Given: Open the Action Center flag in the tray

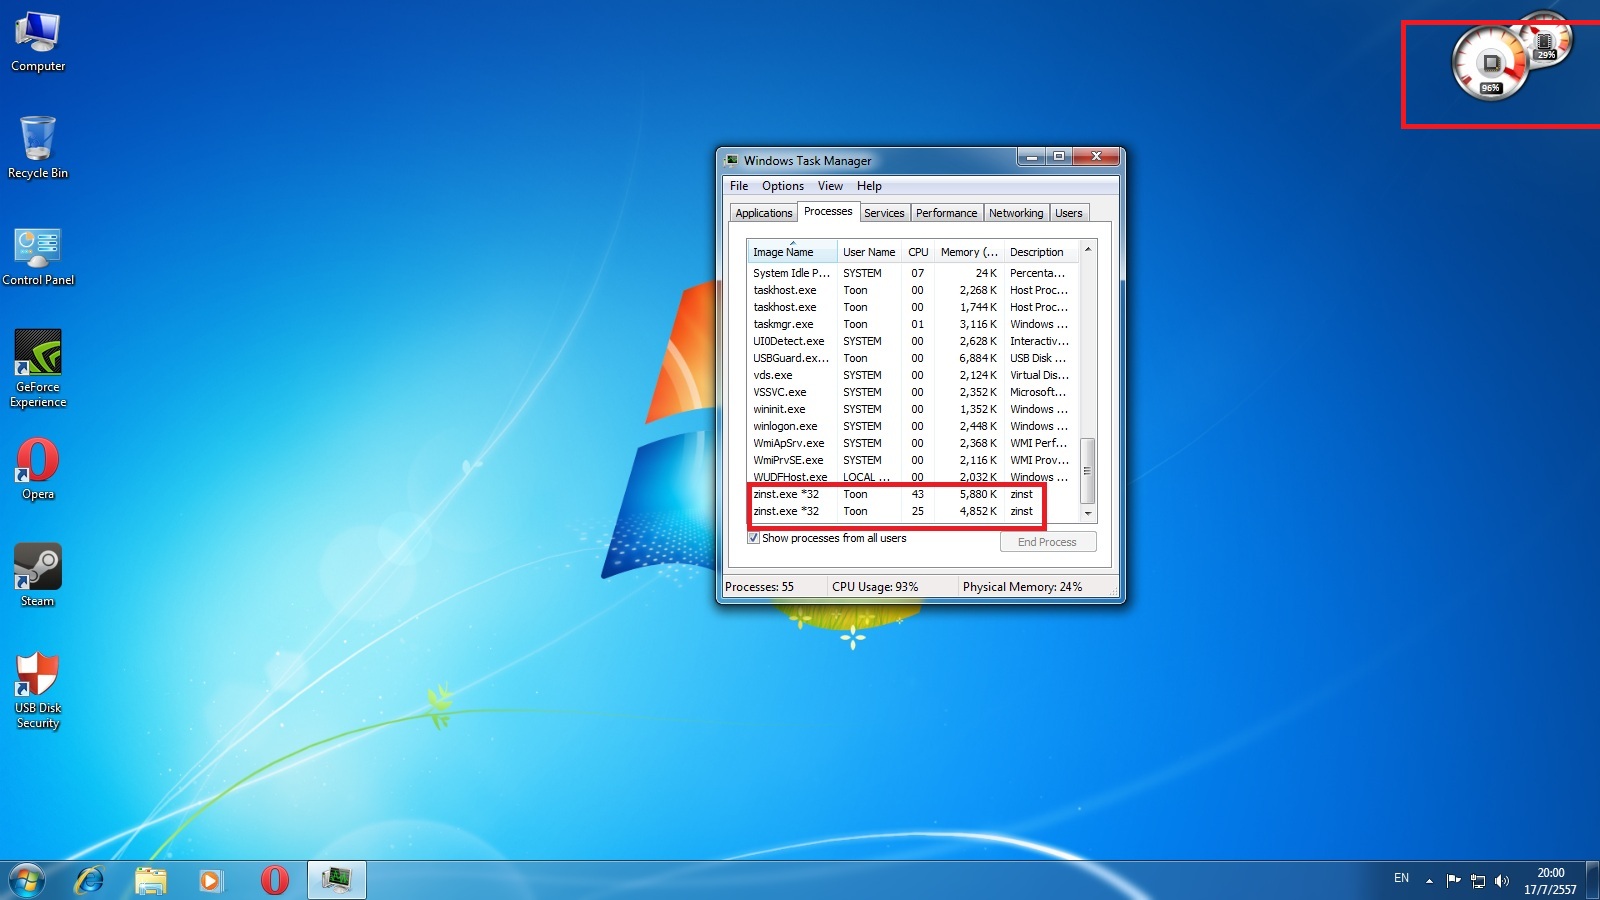Looking at the screenshot, I should click(x=1453, y=880).
